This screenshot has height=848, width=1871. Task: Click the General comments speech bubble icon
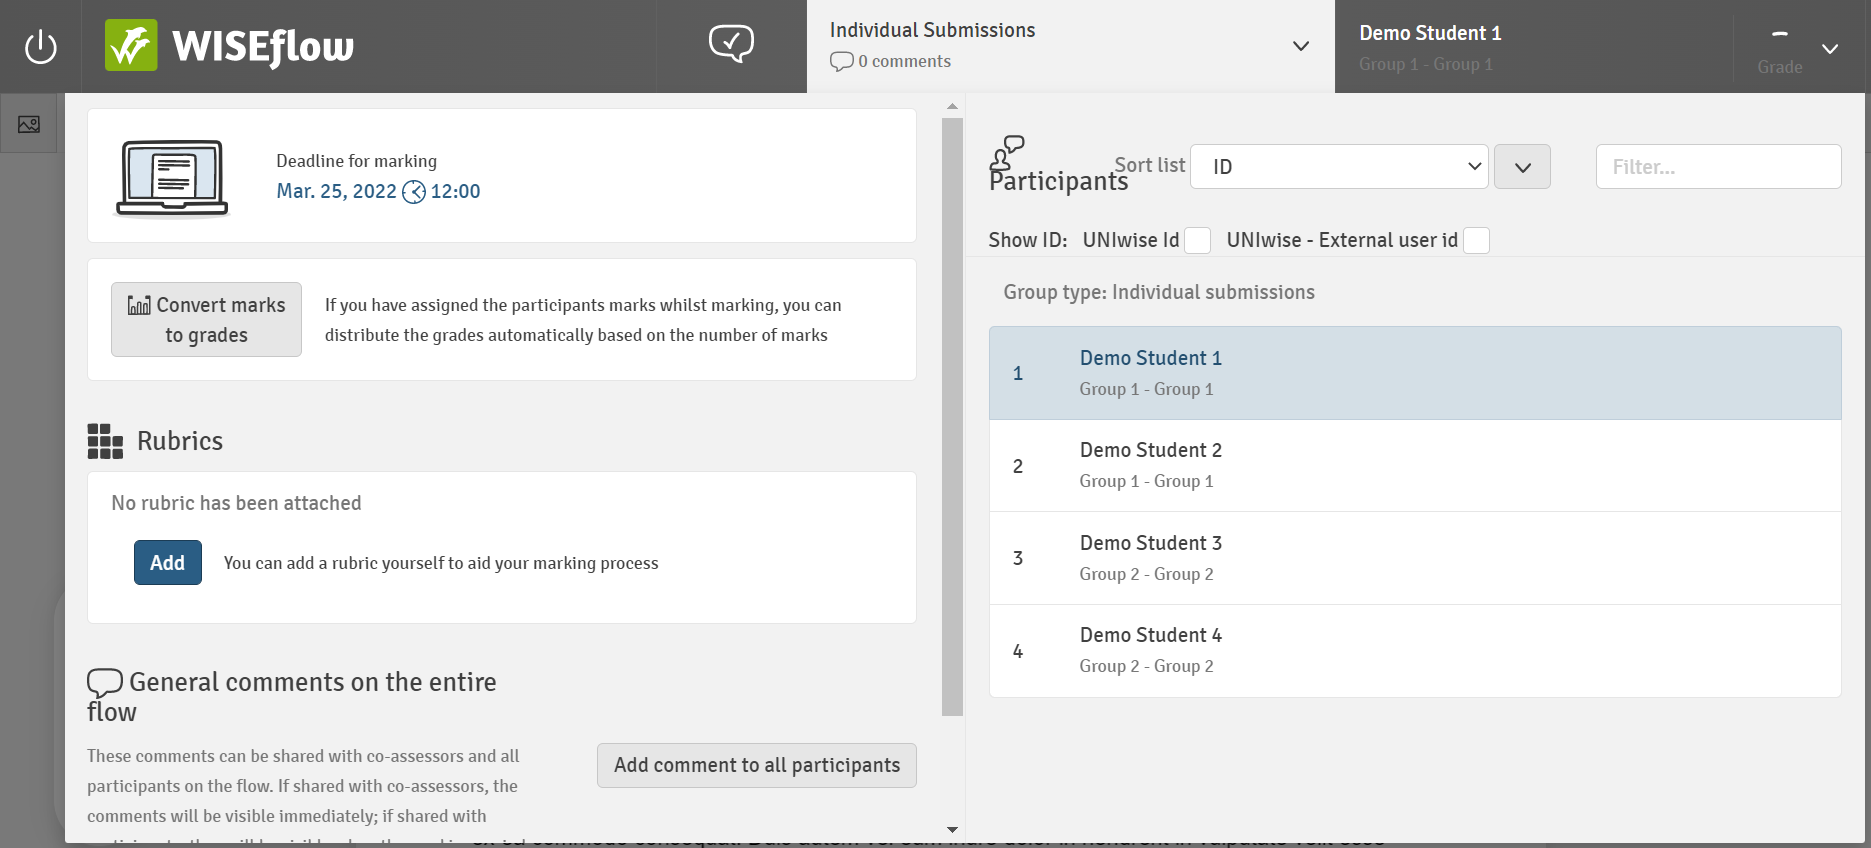105,682
